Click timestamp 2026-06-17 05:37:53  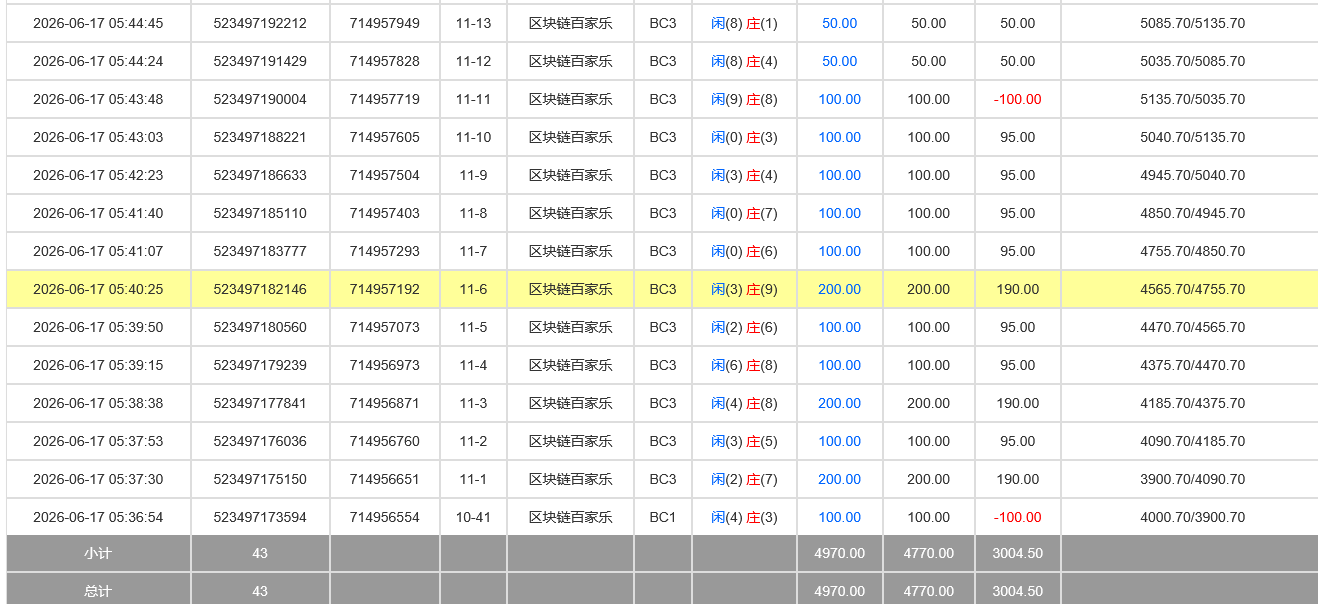98,441
